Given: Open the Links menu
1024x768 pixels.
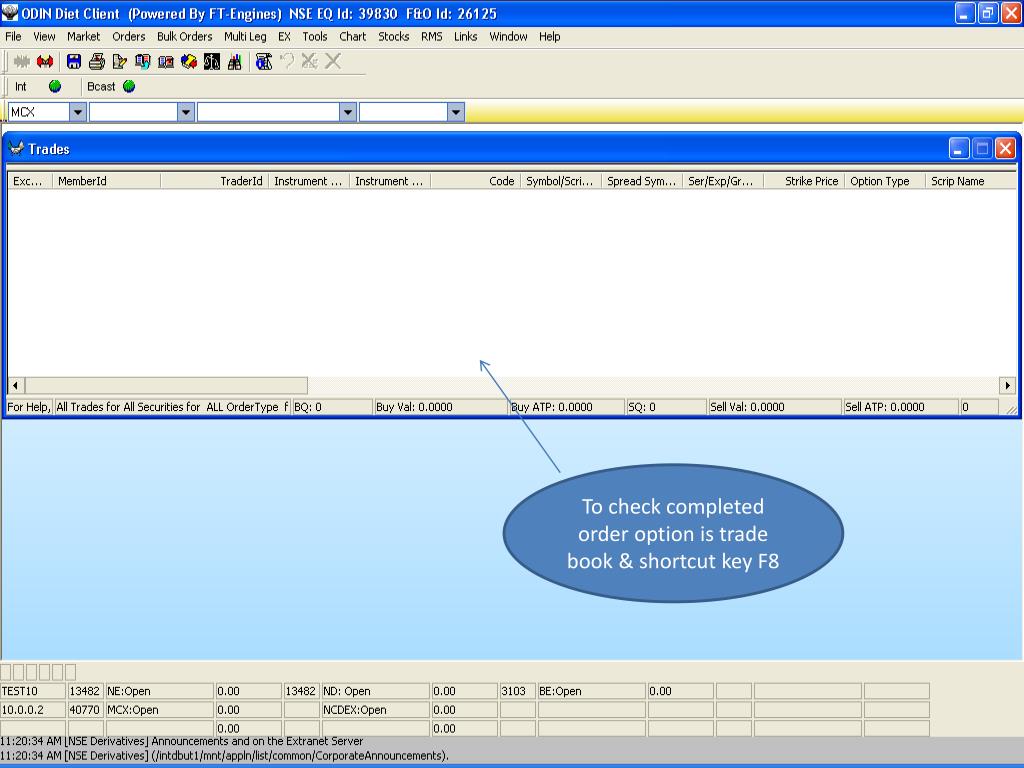Looking at the screenshot, I should [466, 37].
